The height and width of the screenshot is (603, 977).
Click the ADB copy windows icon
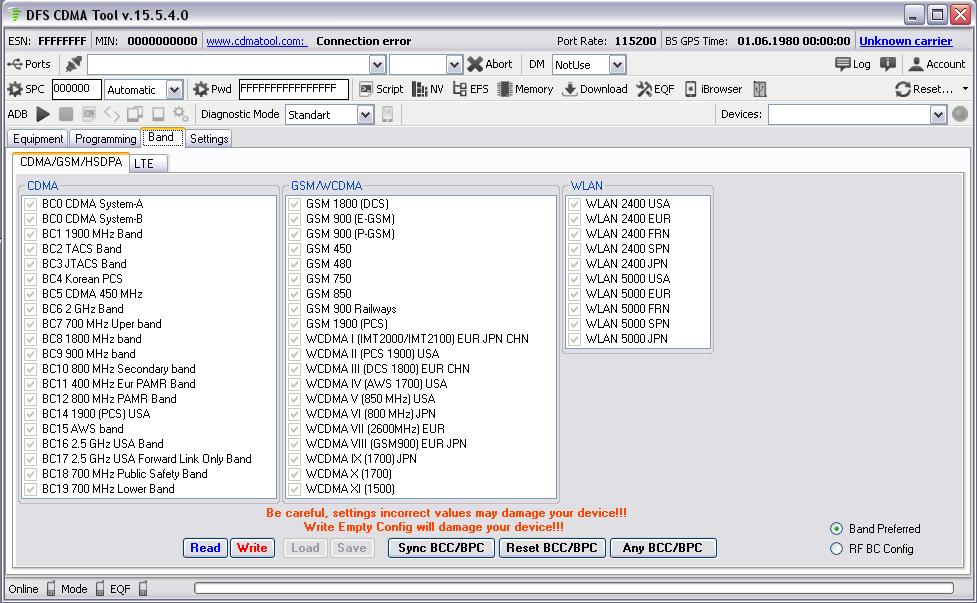(x=135, y=114)
